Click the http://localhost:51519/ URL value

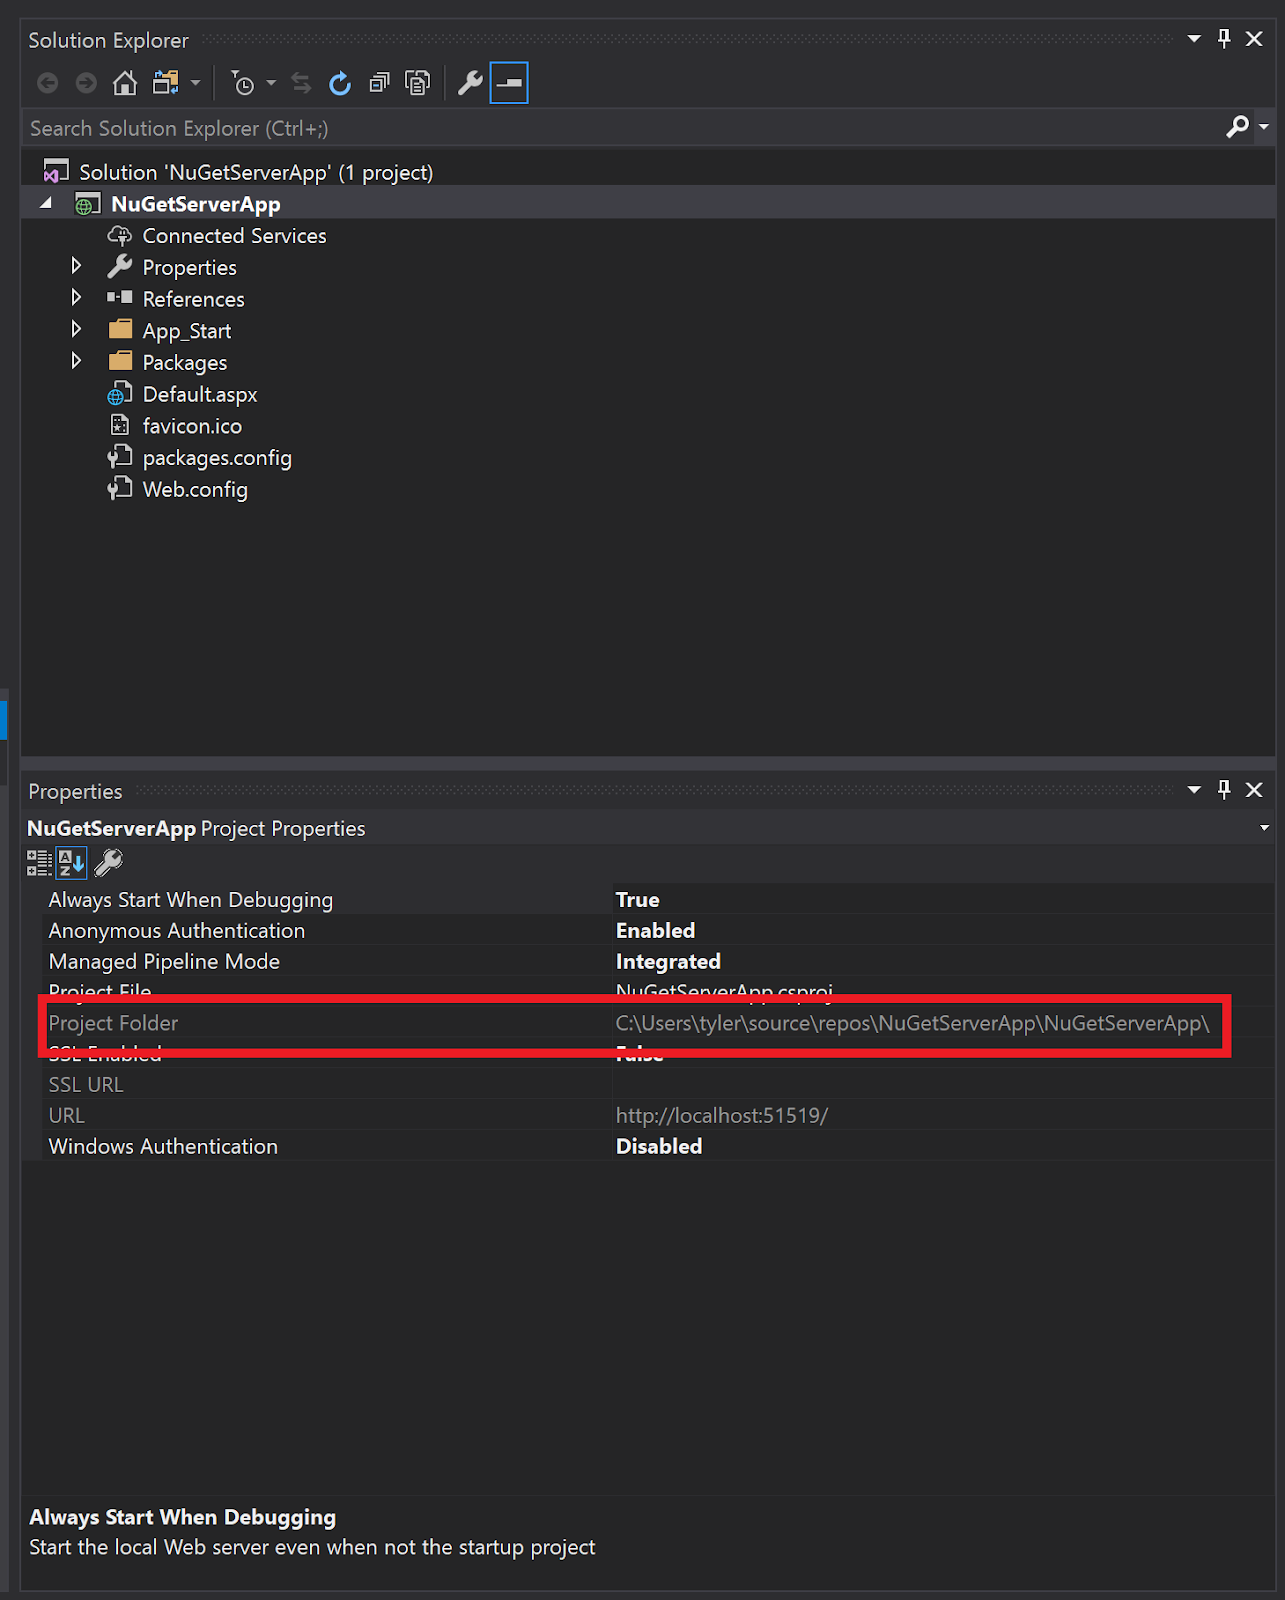pos(722,1116)
